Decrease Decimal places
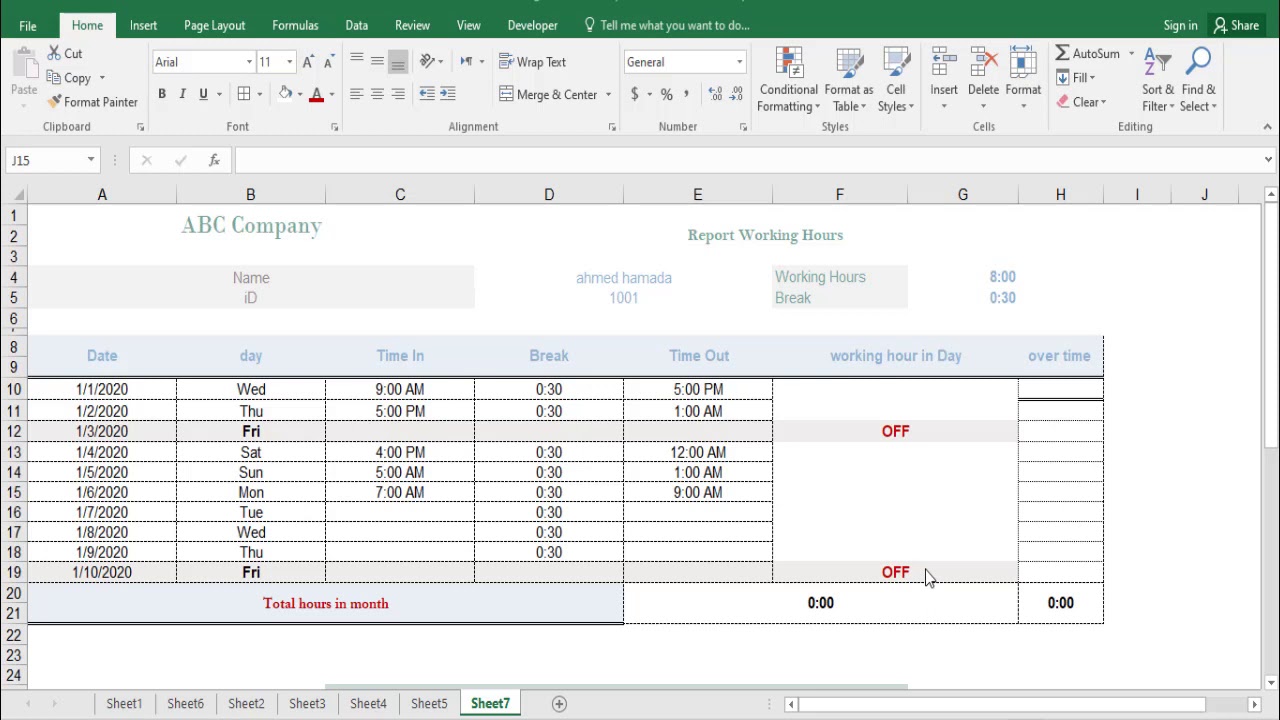Screen dimensions: 1280x720 coord(737,94)
